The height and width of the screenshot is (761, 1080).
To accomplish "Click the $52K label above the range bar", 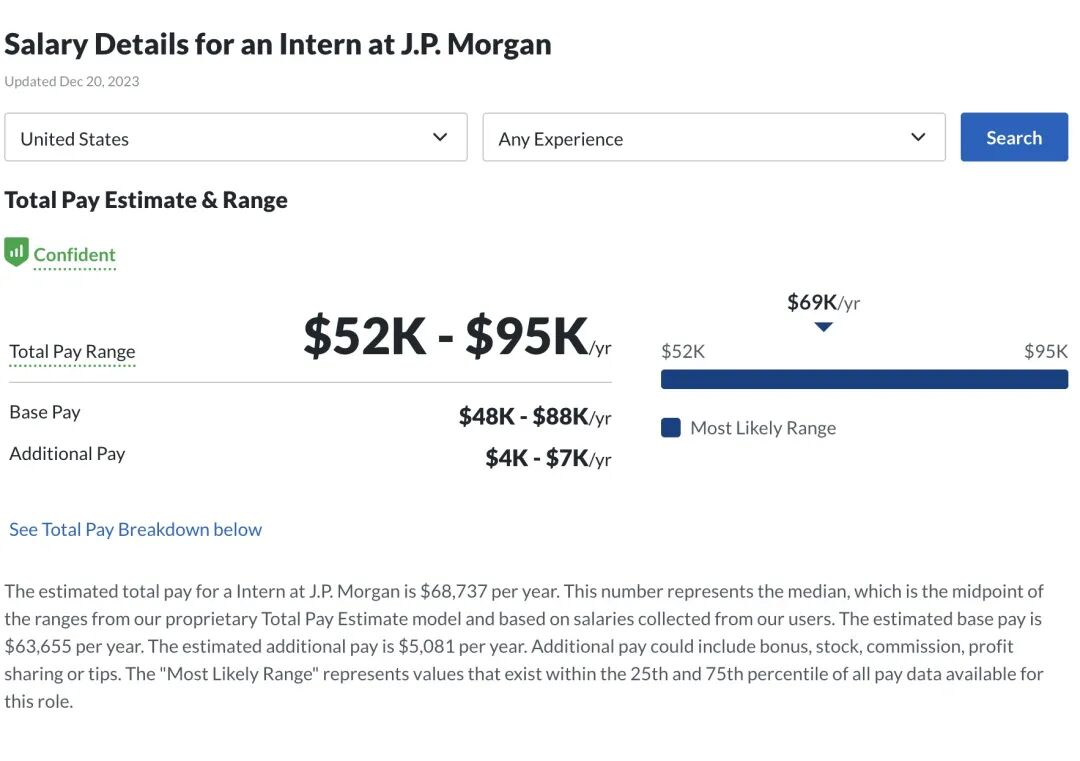I will (x=683, y=351).
